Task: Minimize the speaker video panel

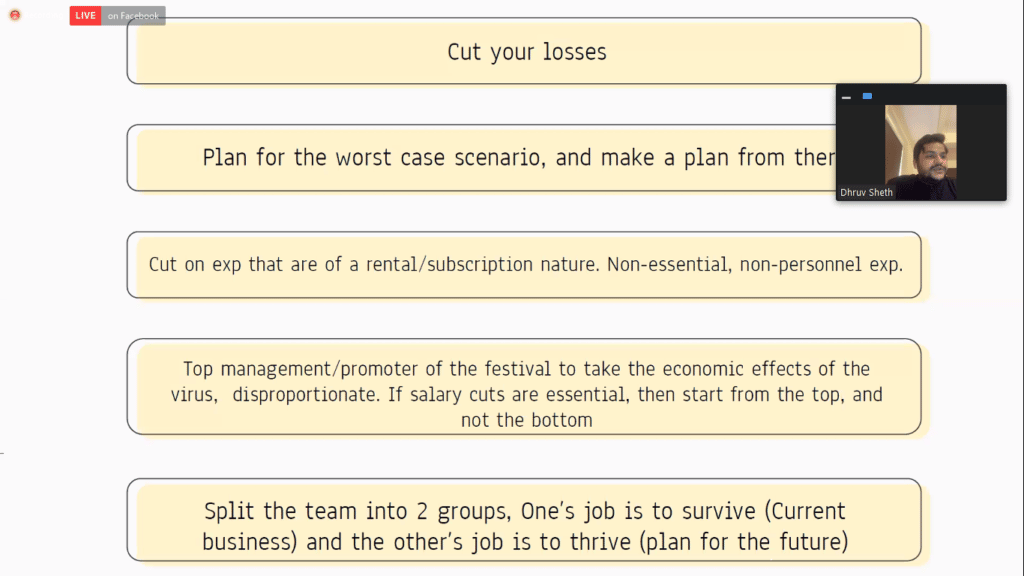Action: click(x=847, y=97)
